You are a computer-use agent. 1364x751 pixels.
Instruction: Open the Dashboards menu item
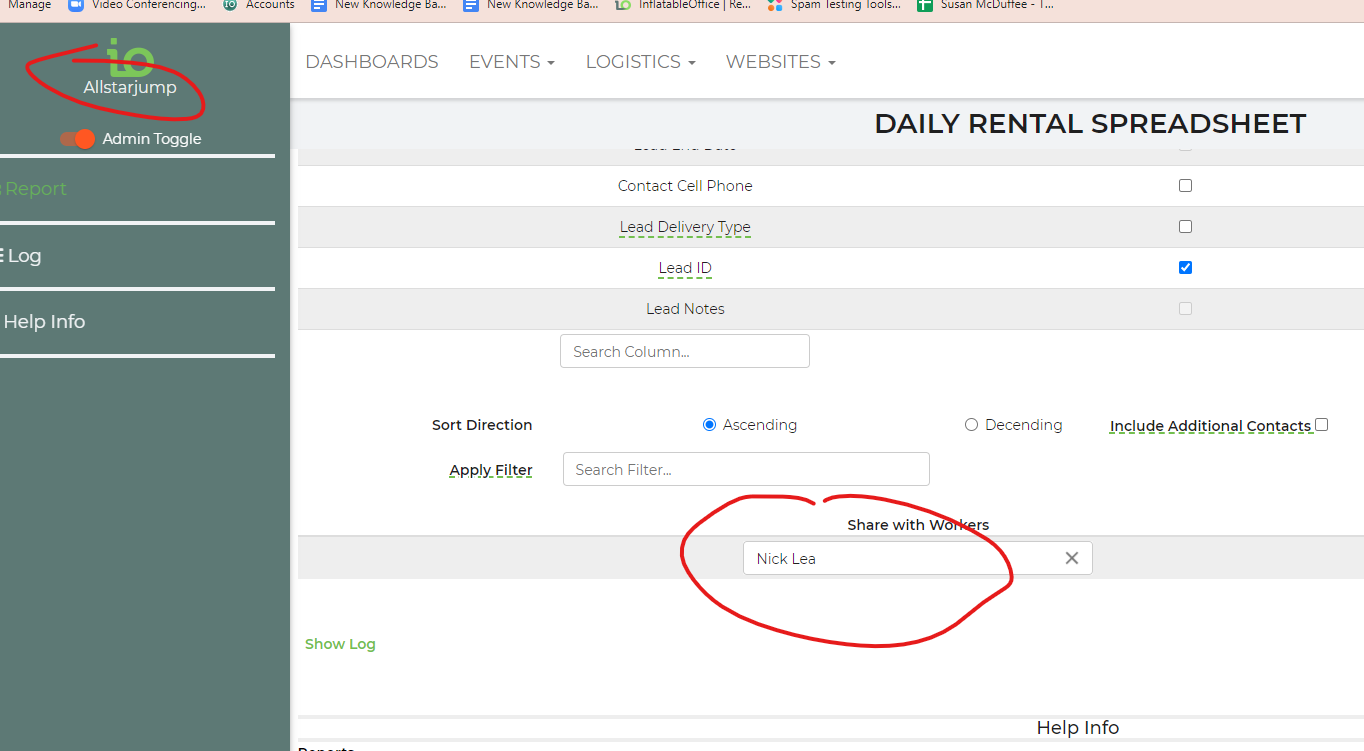point(372,62)
